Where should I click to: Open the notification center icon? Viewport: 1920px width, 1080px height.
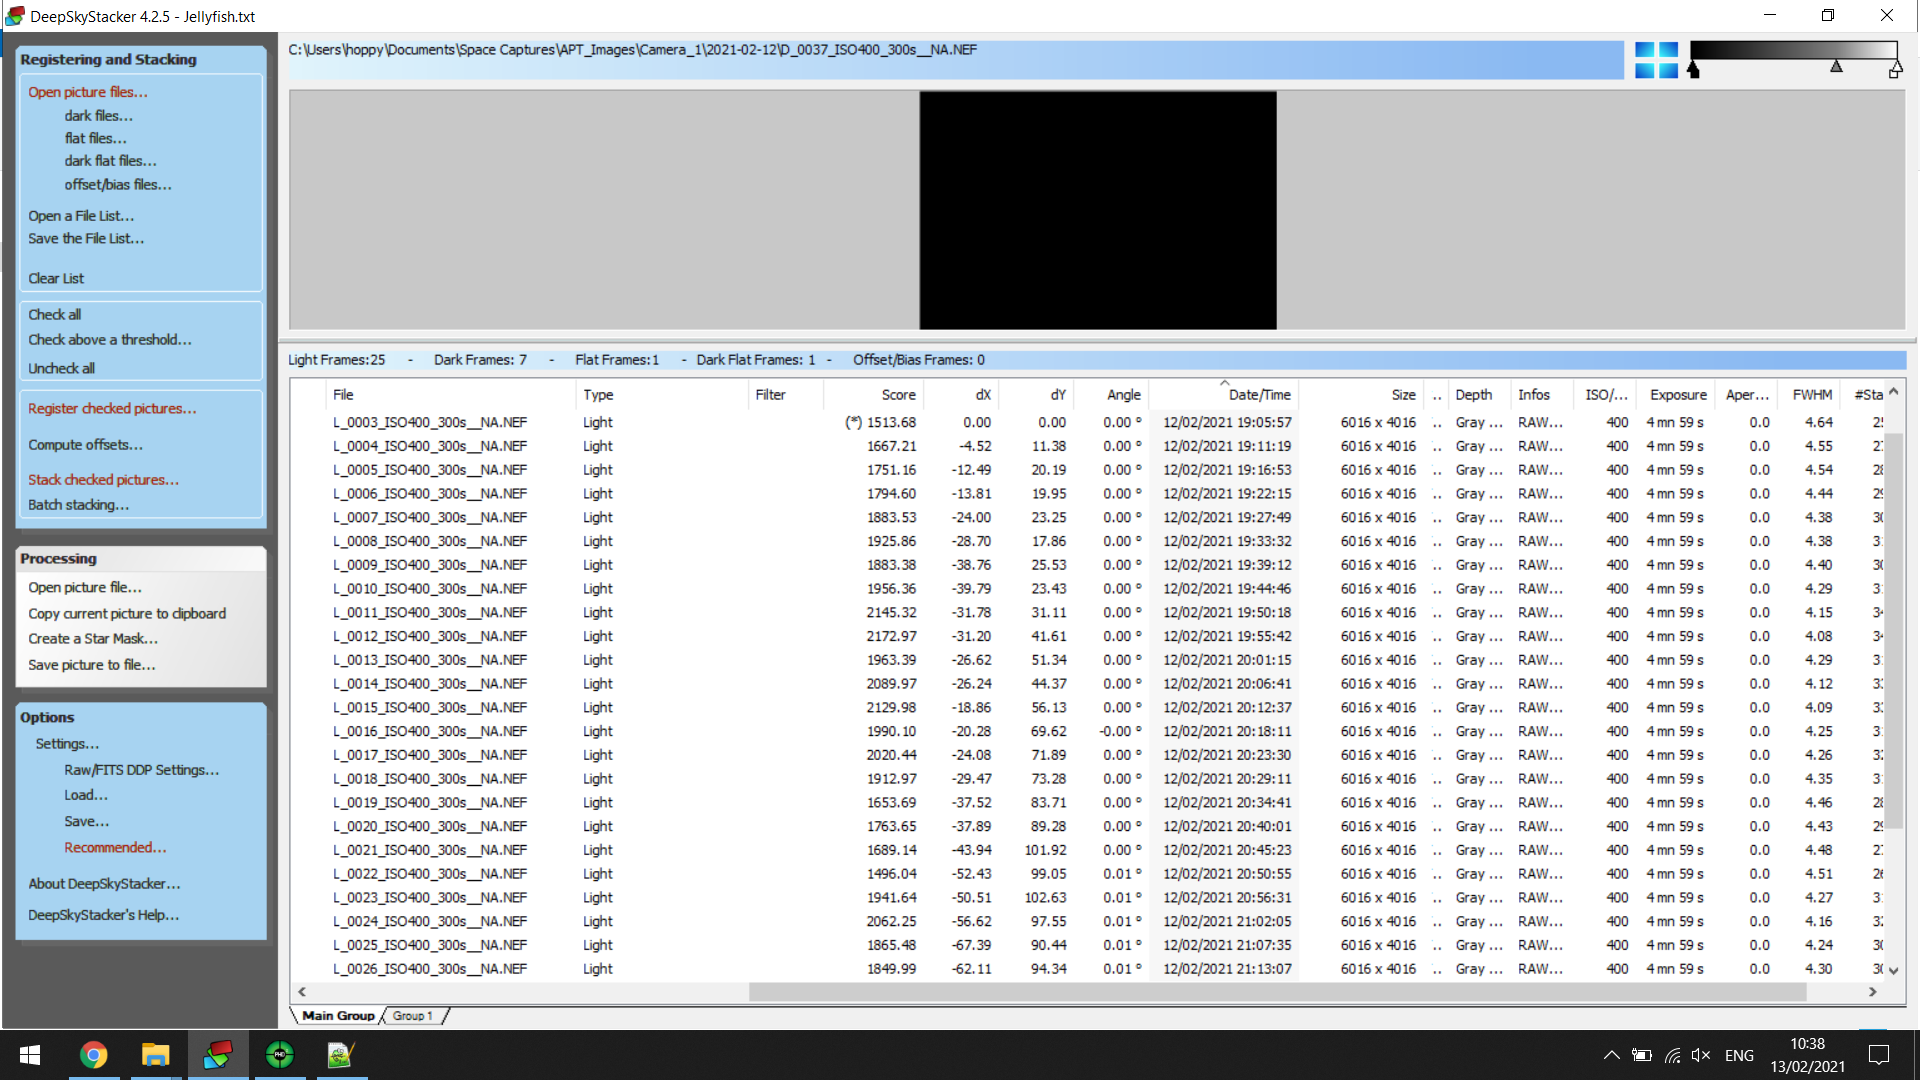[1879, 1054]
